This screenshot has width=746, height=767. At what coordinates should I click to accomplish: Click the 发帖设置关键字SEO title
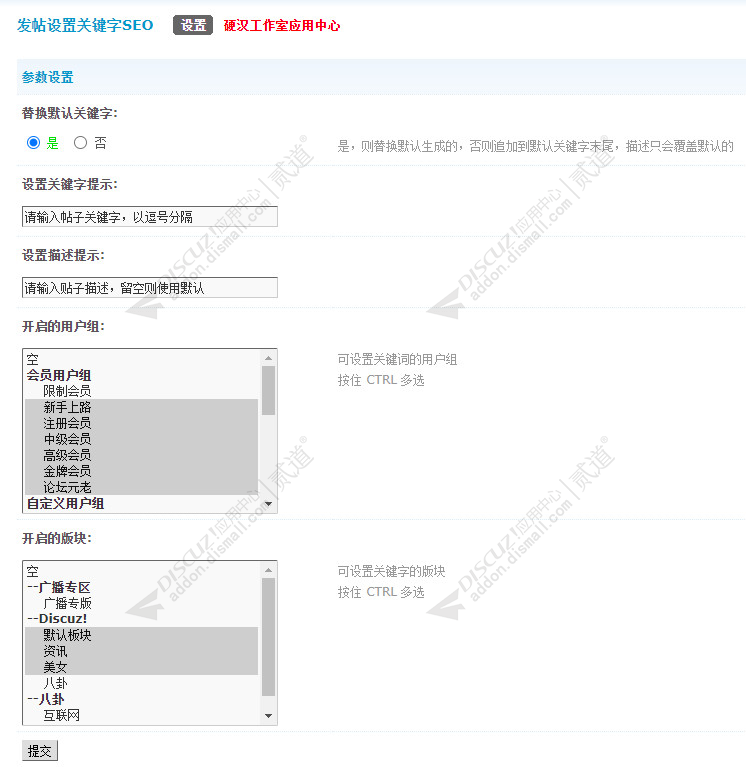click(85, 25)
